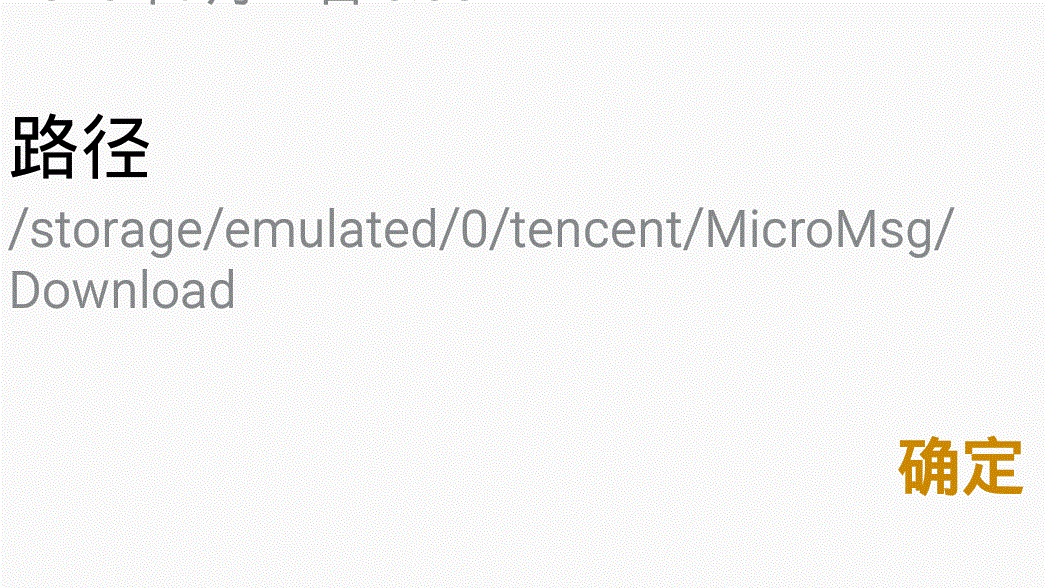Click the slash between "tencent" and "MicroMsg"
The height and width of the screenshot is (588, 1046).
click(694, 229)
